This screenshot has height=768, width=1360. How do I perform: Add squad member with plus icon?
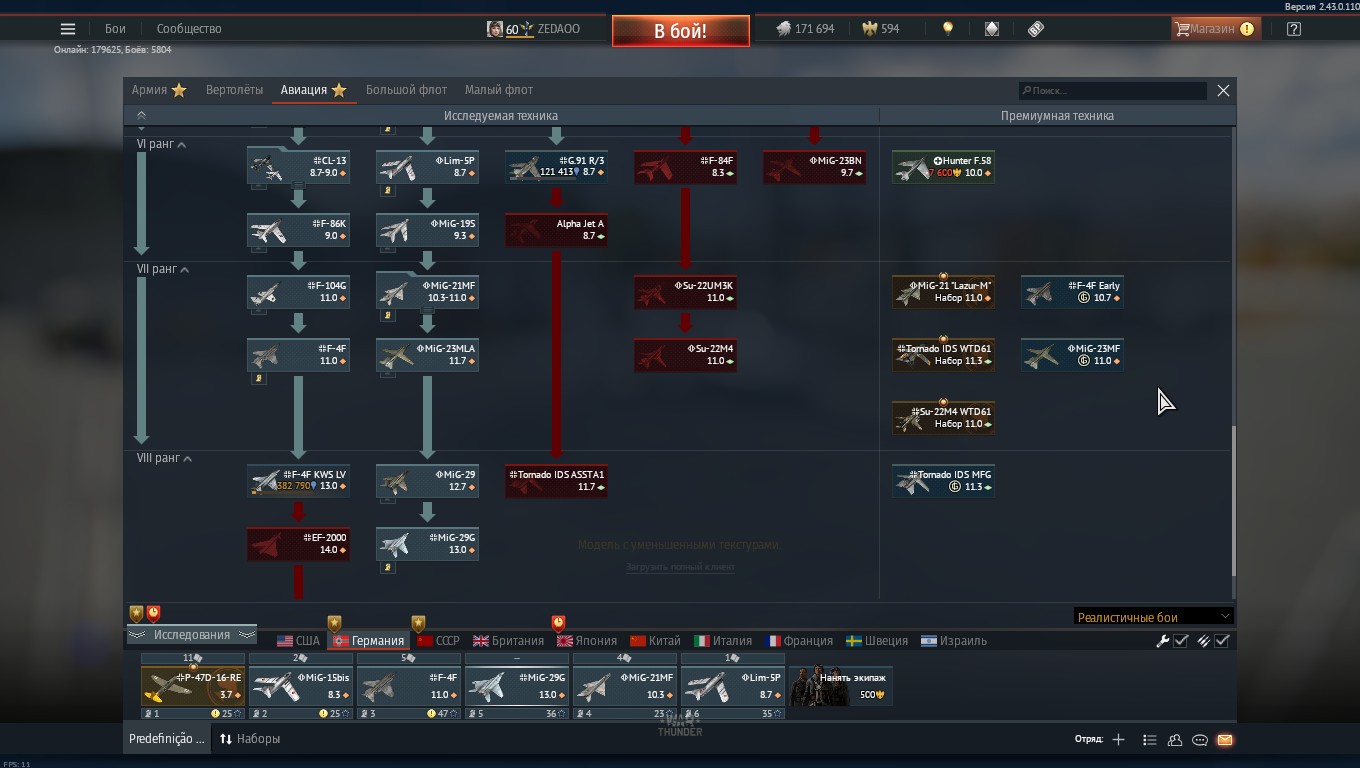click(1118, 740)
